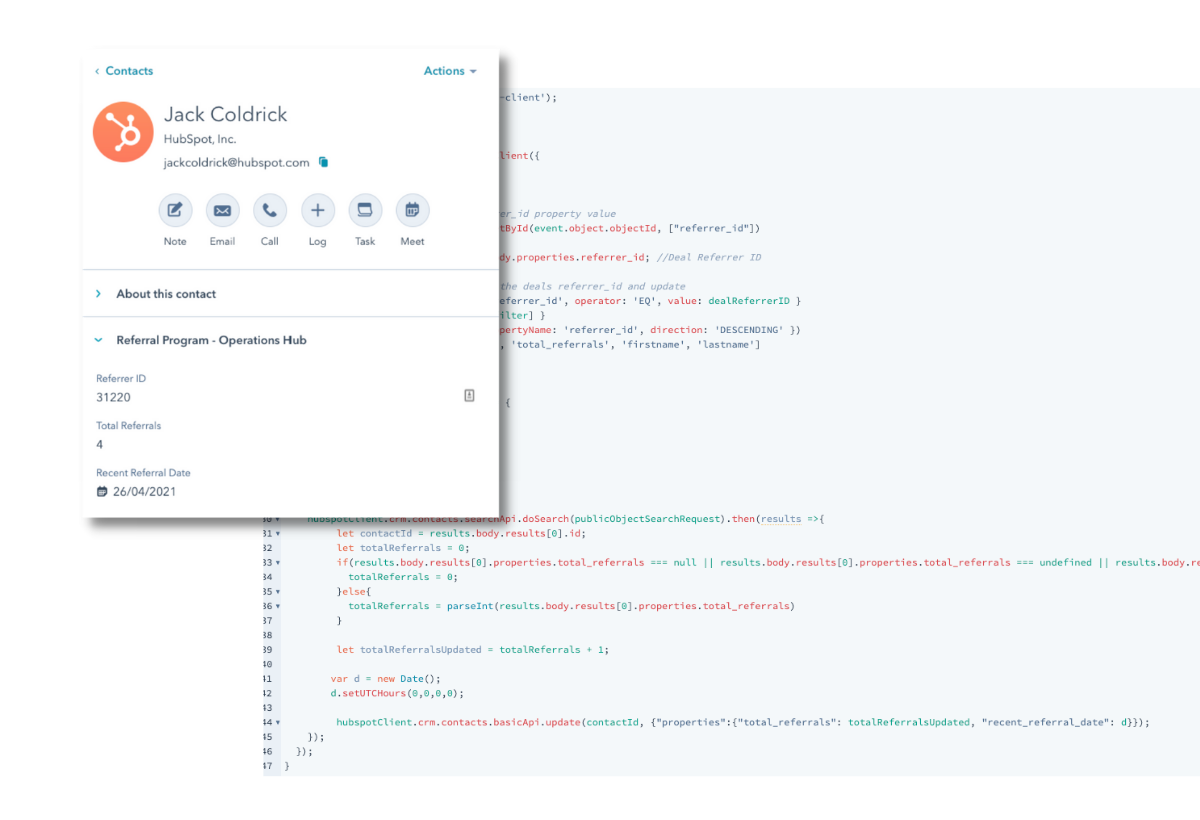Viewport: 1200px width, 820px height.
Task: Click line number 39 in code editor
Action: coord(268,650)
